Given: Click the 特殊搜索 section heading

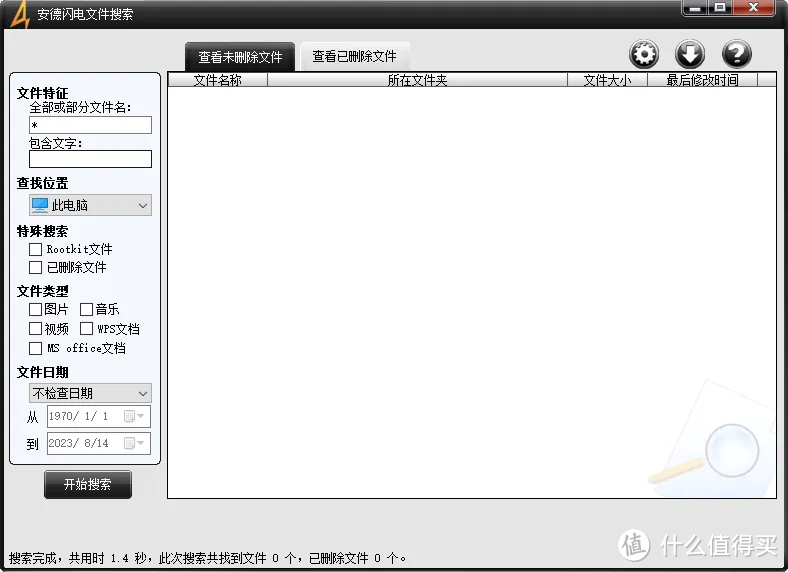Looking at the screenshot, I should tap(42, 231).
